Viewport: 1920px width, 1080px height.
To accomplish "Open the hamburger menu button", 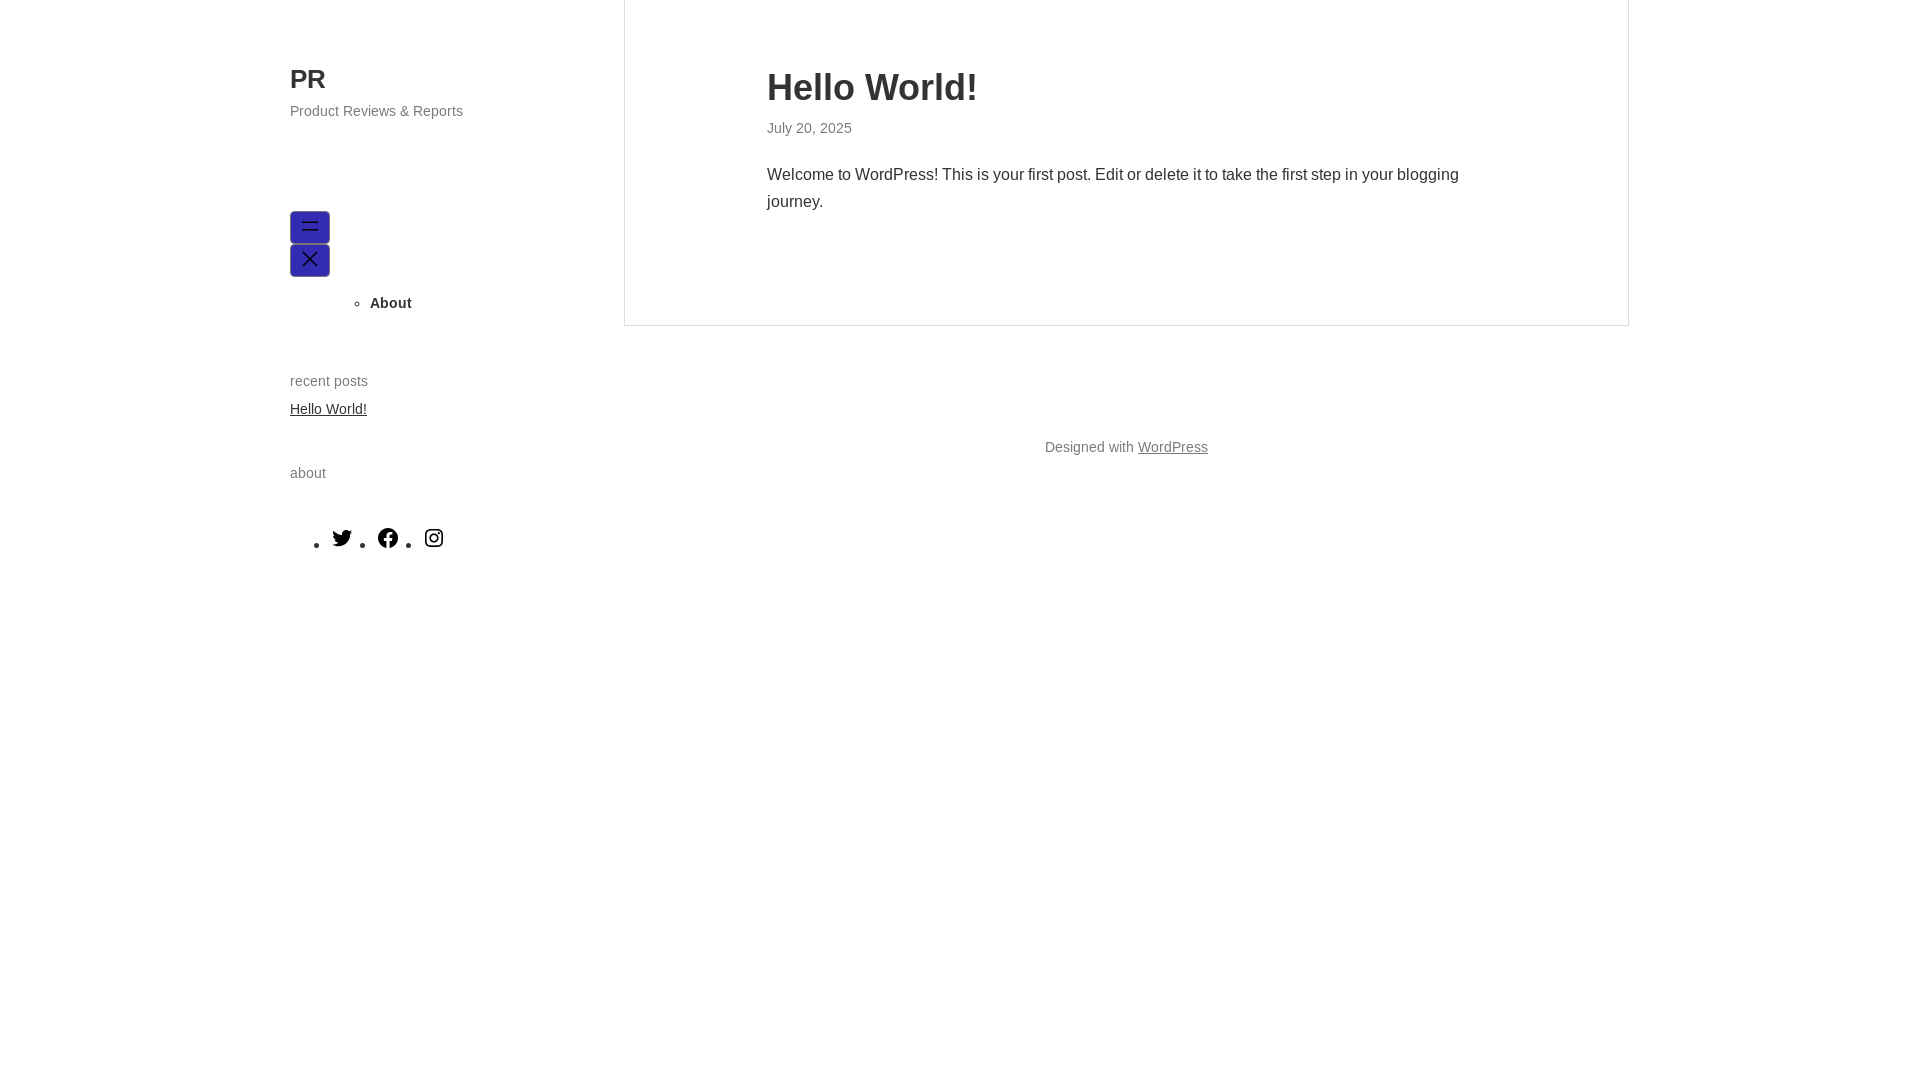I will (x=310, y=227).
